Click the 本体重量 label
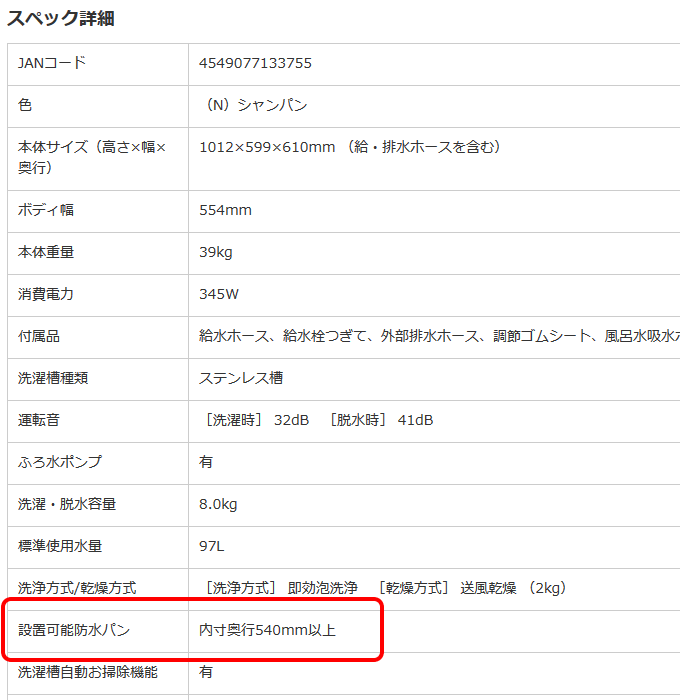Viewport: 680px width, 700px height. click(46, 252)
